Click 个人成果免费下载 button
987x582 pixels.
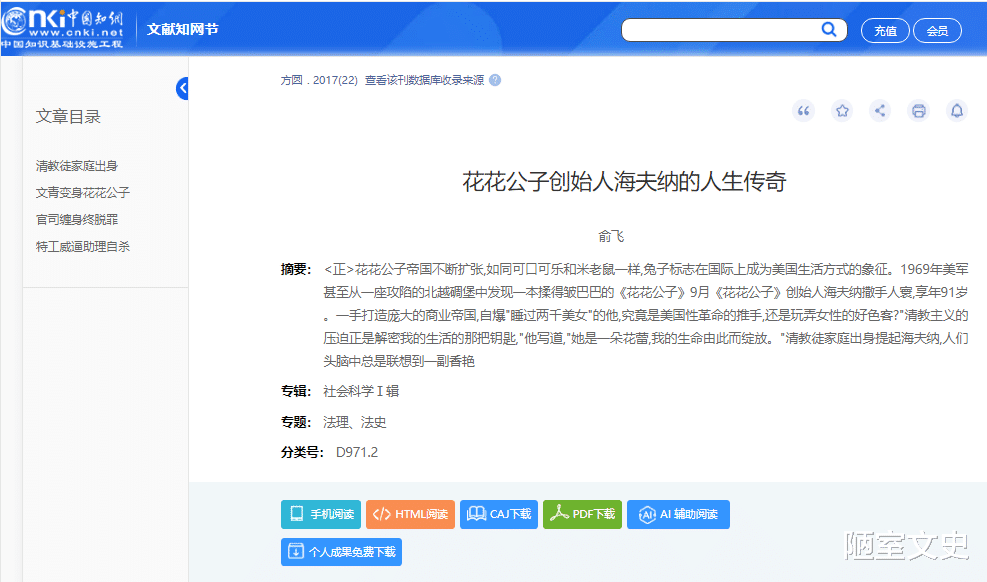(x=341, y=552)
